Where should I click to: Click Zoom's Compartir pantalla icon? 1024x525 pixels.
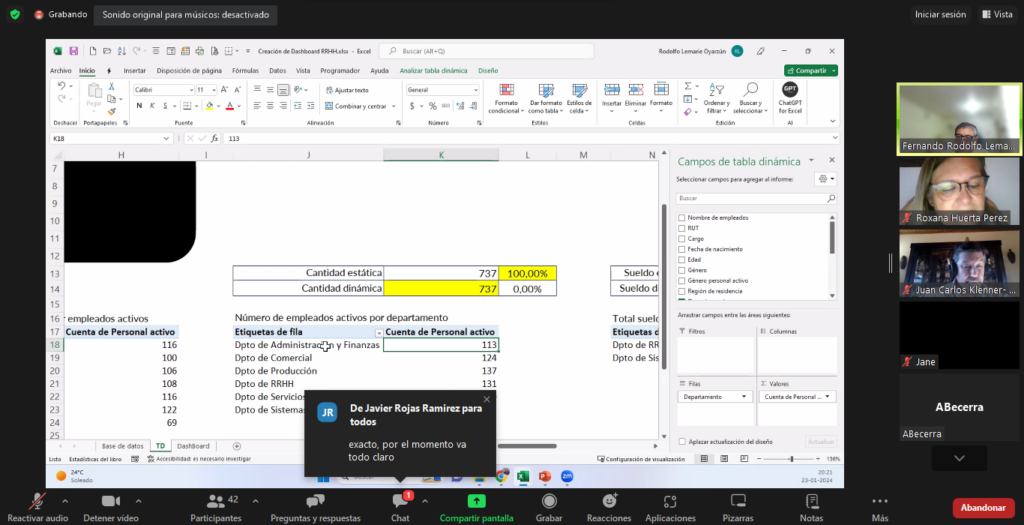[476, 501]
